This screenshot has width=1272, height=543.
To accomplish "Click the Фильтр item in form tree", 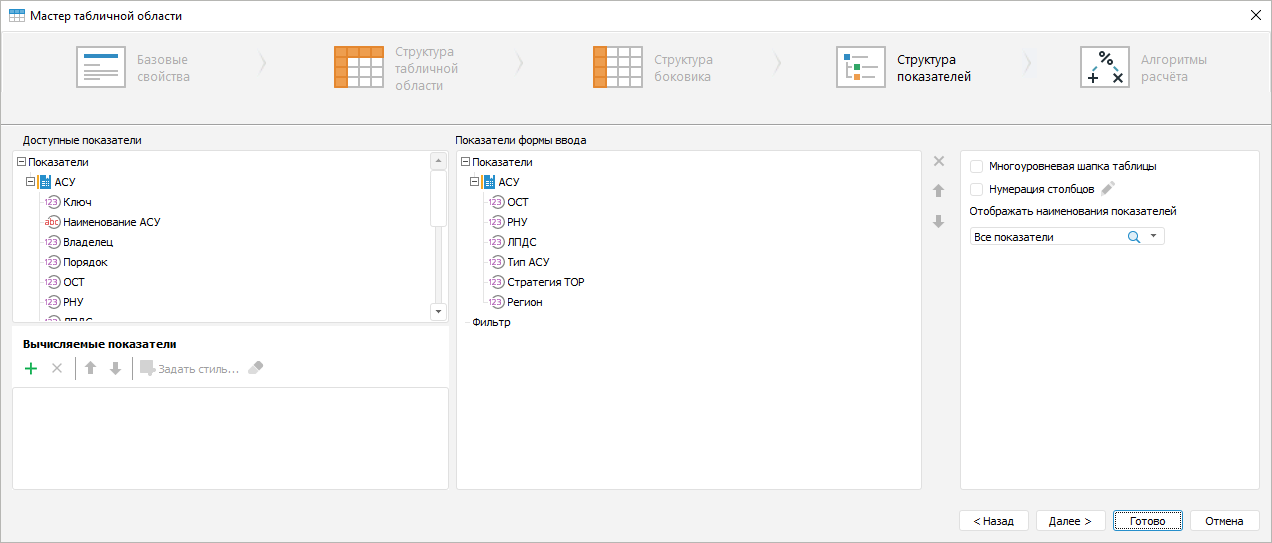I will click(491, 322).
